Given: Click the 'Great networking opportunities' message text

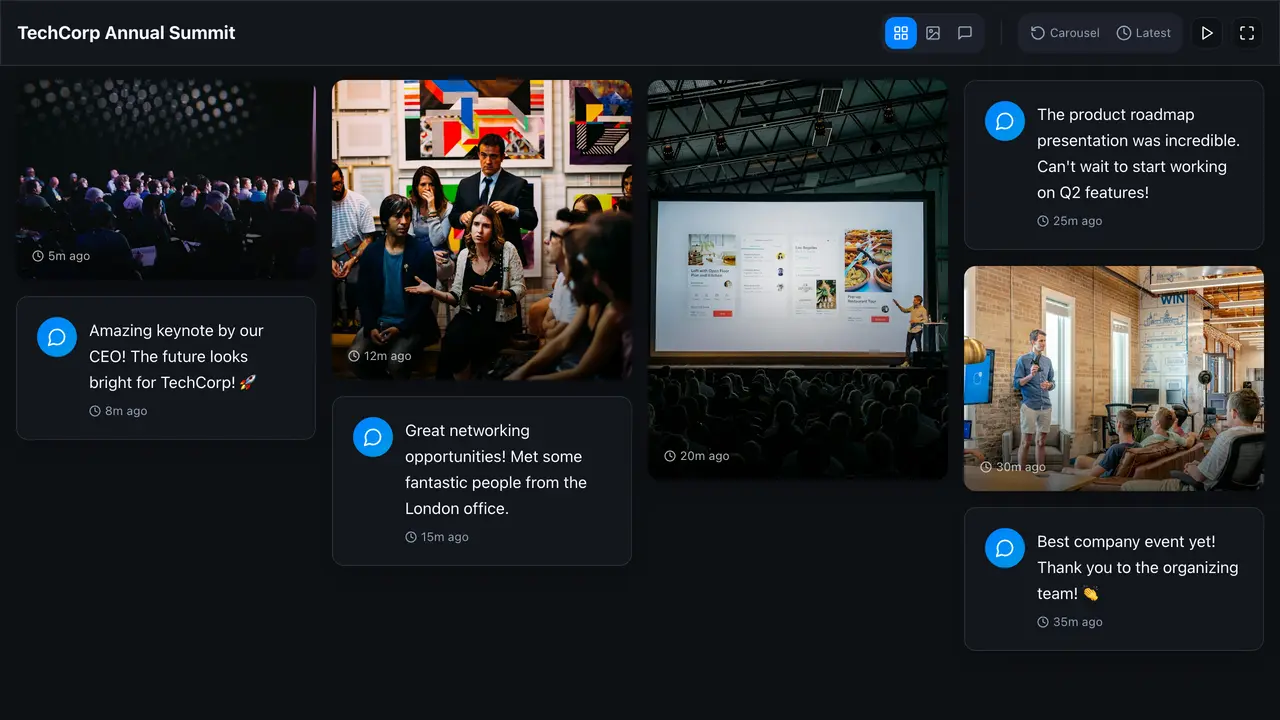Looking at the screenshot, I should 496,469.
